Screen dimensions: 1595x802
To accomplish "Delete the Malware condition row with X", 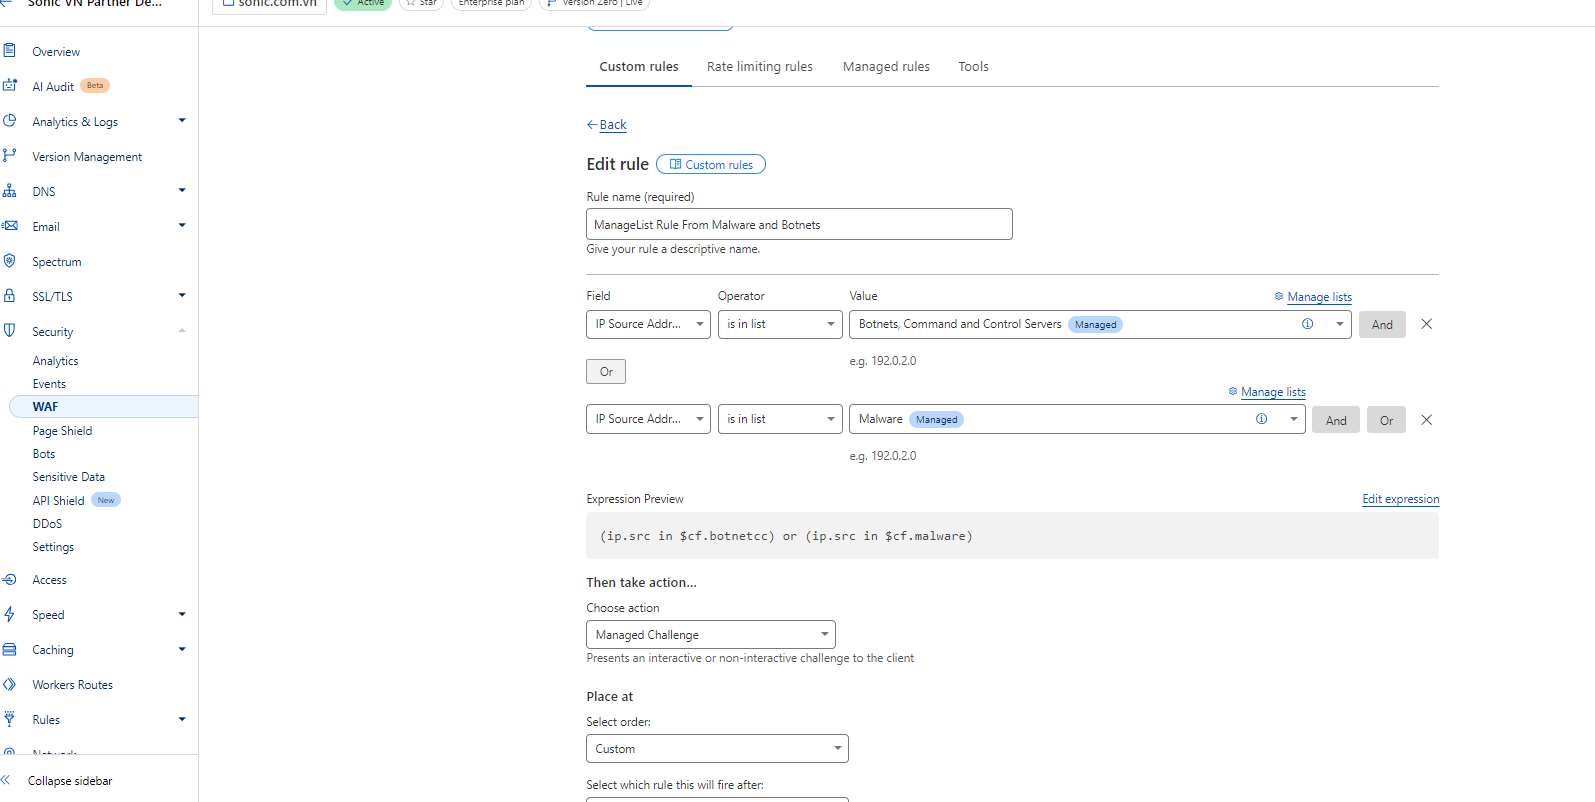I will pyautogui.click(x=1426, y=420).
